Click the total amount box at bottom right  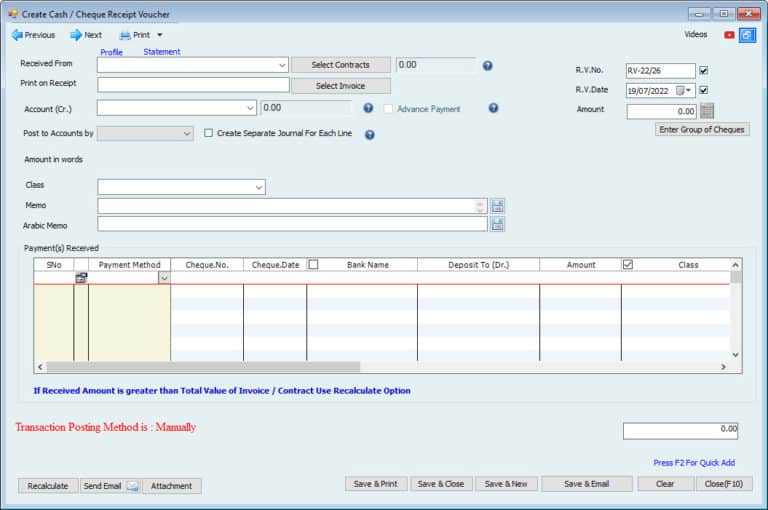pyautogui.click(x=680, y=431)
